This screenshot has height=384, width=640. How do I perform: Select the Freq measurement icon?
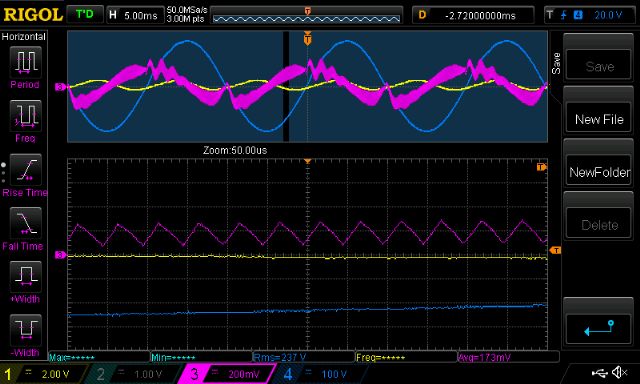pyautogui.click(x=25, y=115)
